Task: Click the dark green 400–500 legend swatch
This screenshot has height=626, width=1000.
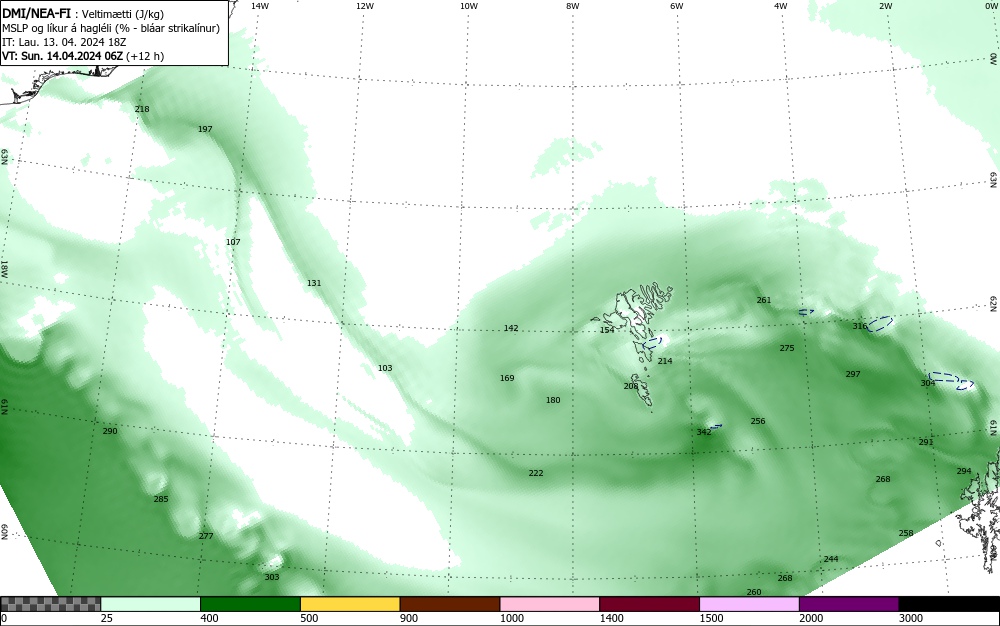Action: (x=250, y=604)
